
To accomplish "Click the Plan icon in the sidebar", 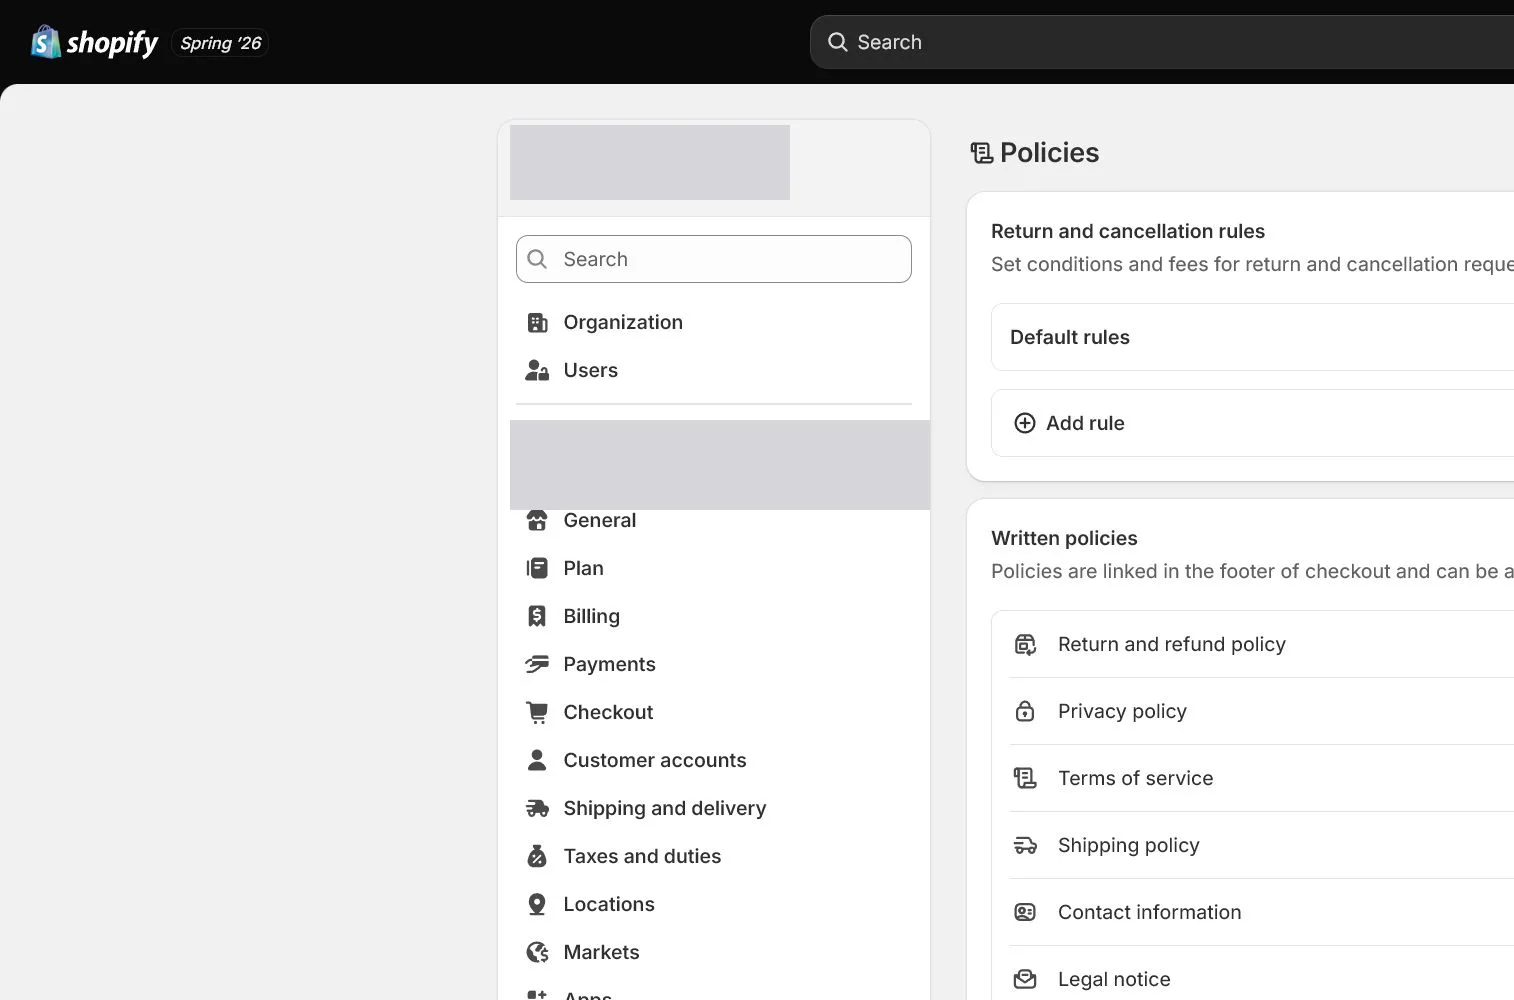I will click(537, 568).
